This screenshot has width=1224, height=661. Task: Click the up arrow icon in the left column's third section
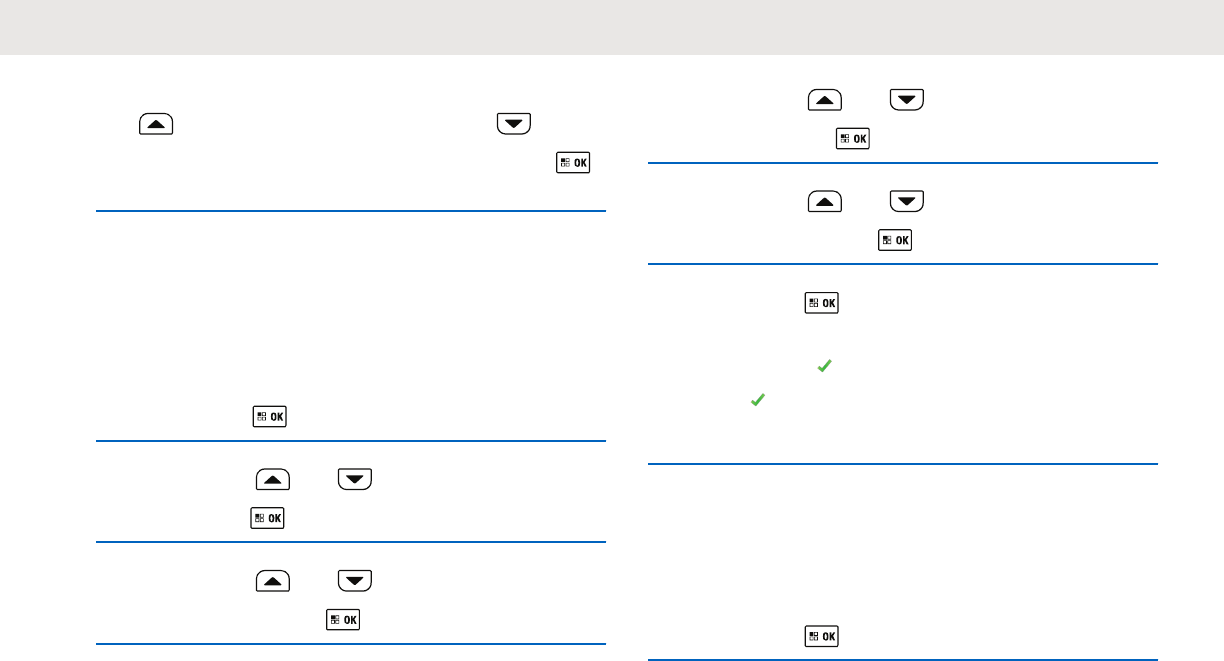tap(272, 479)
